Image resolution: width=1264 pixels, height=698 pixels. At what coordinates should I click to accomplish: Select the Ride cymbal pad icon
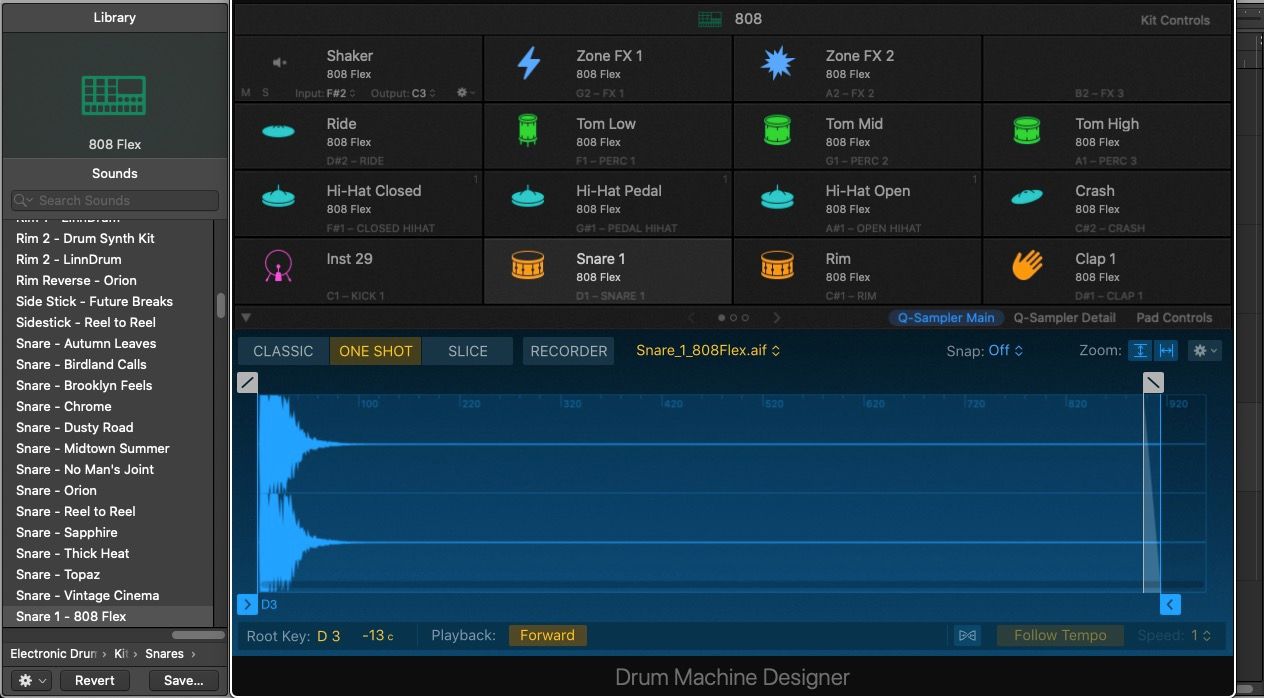click(278, 131)
